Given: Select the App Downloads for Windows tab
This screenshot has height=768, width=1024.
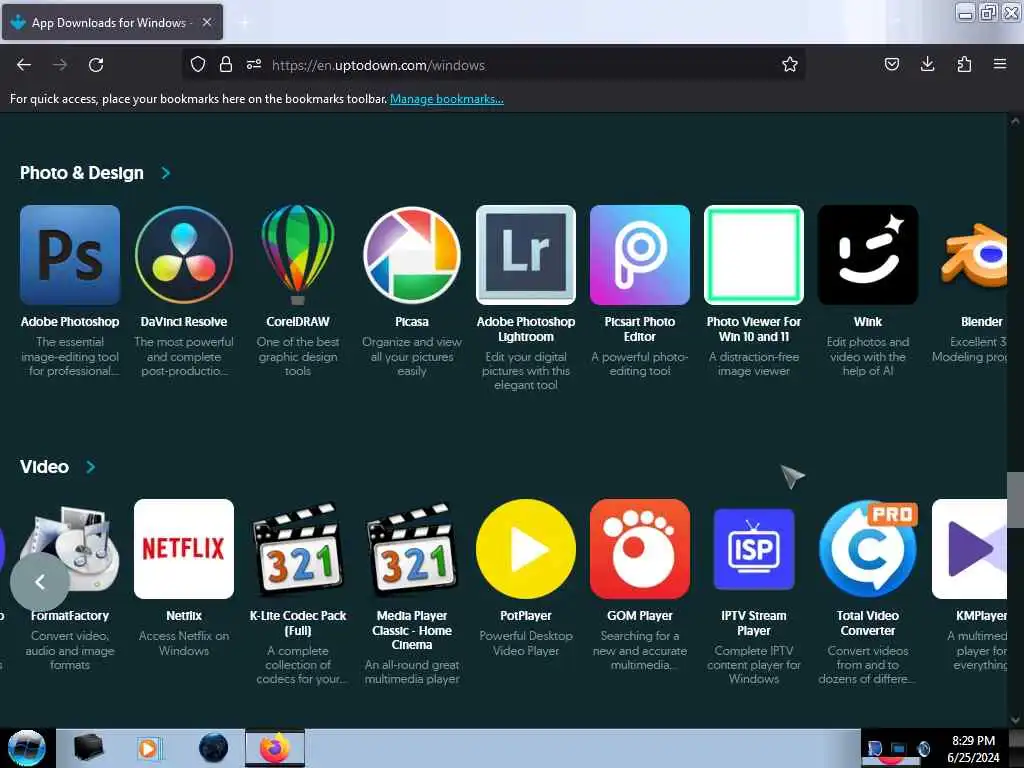Looking at the screenshot, I should [112, 22].
